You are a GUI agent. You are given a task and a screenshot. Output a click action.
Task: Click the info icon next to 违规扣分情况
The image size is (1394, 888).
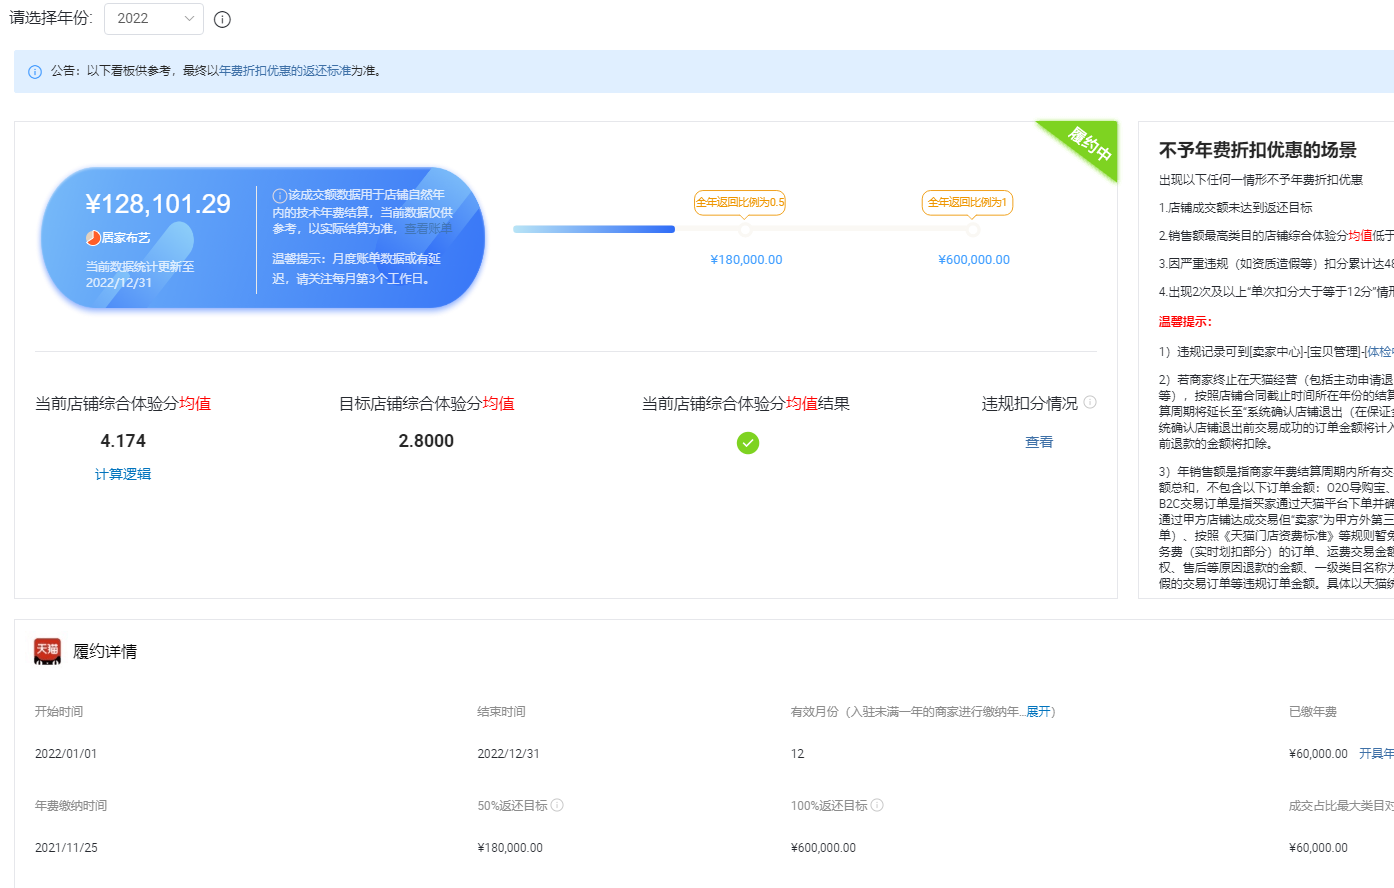tap(1090, 402)
